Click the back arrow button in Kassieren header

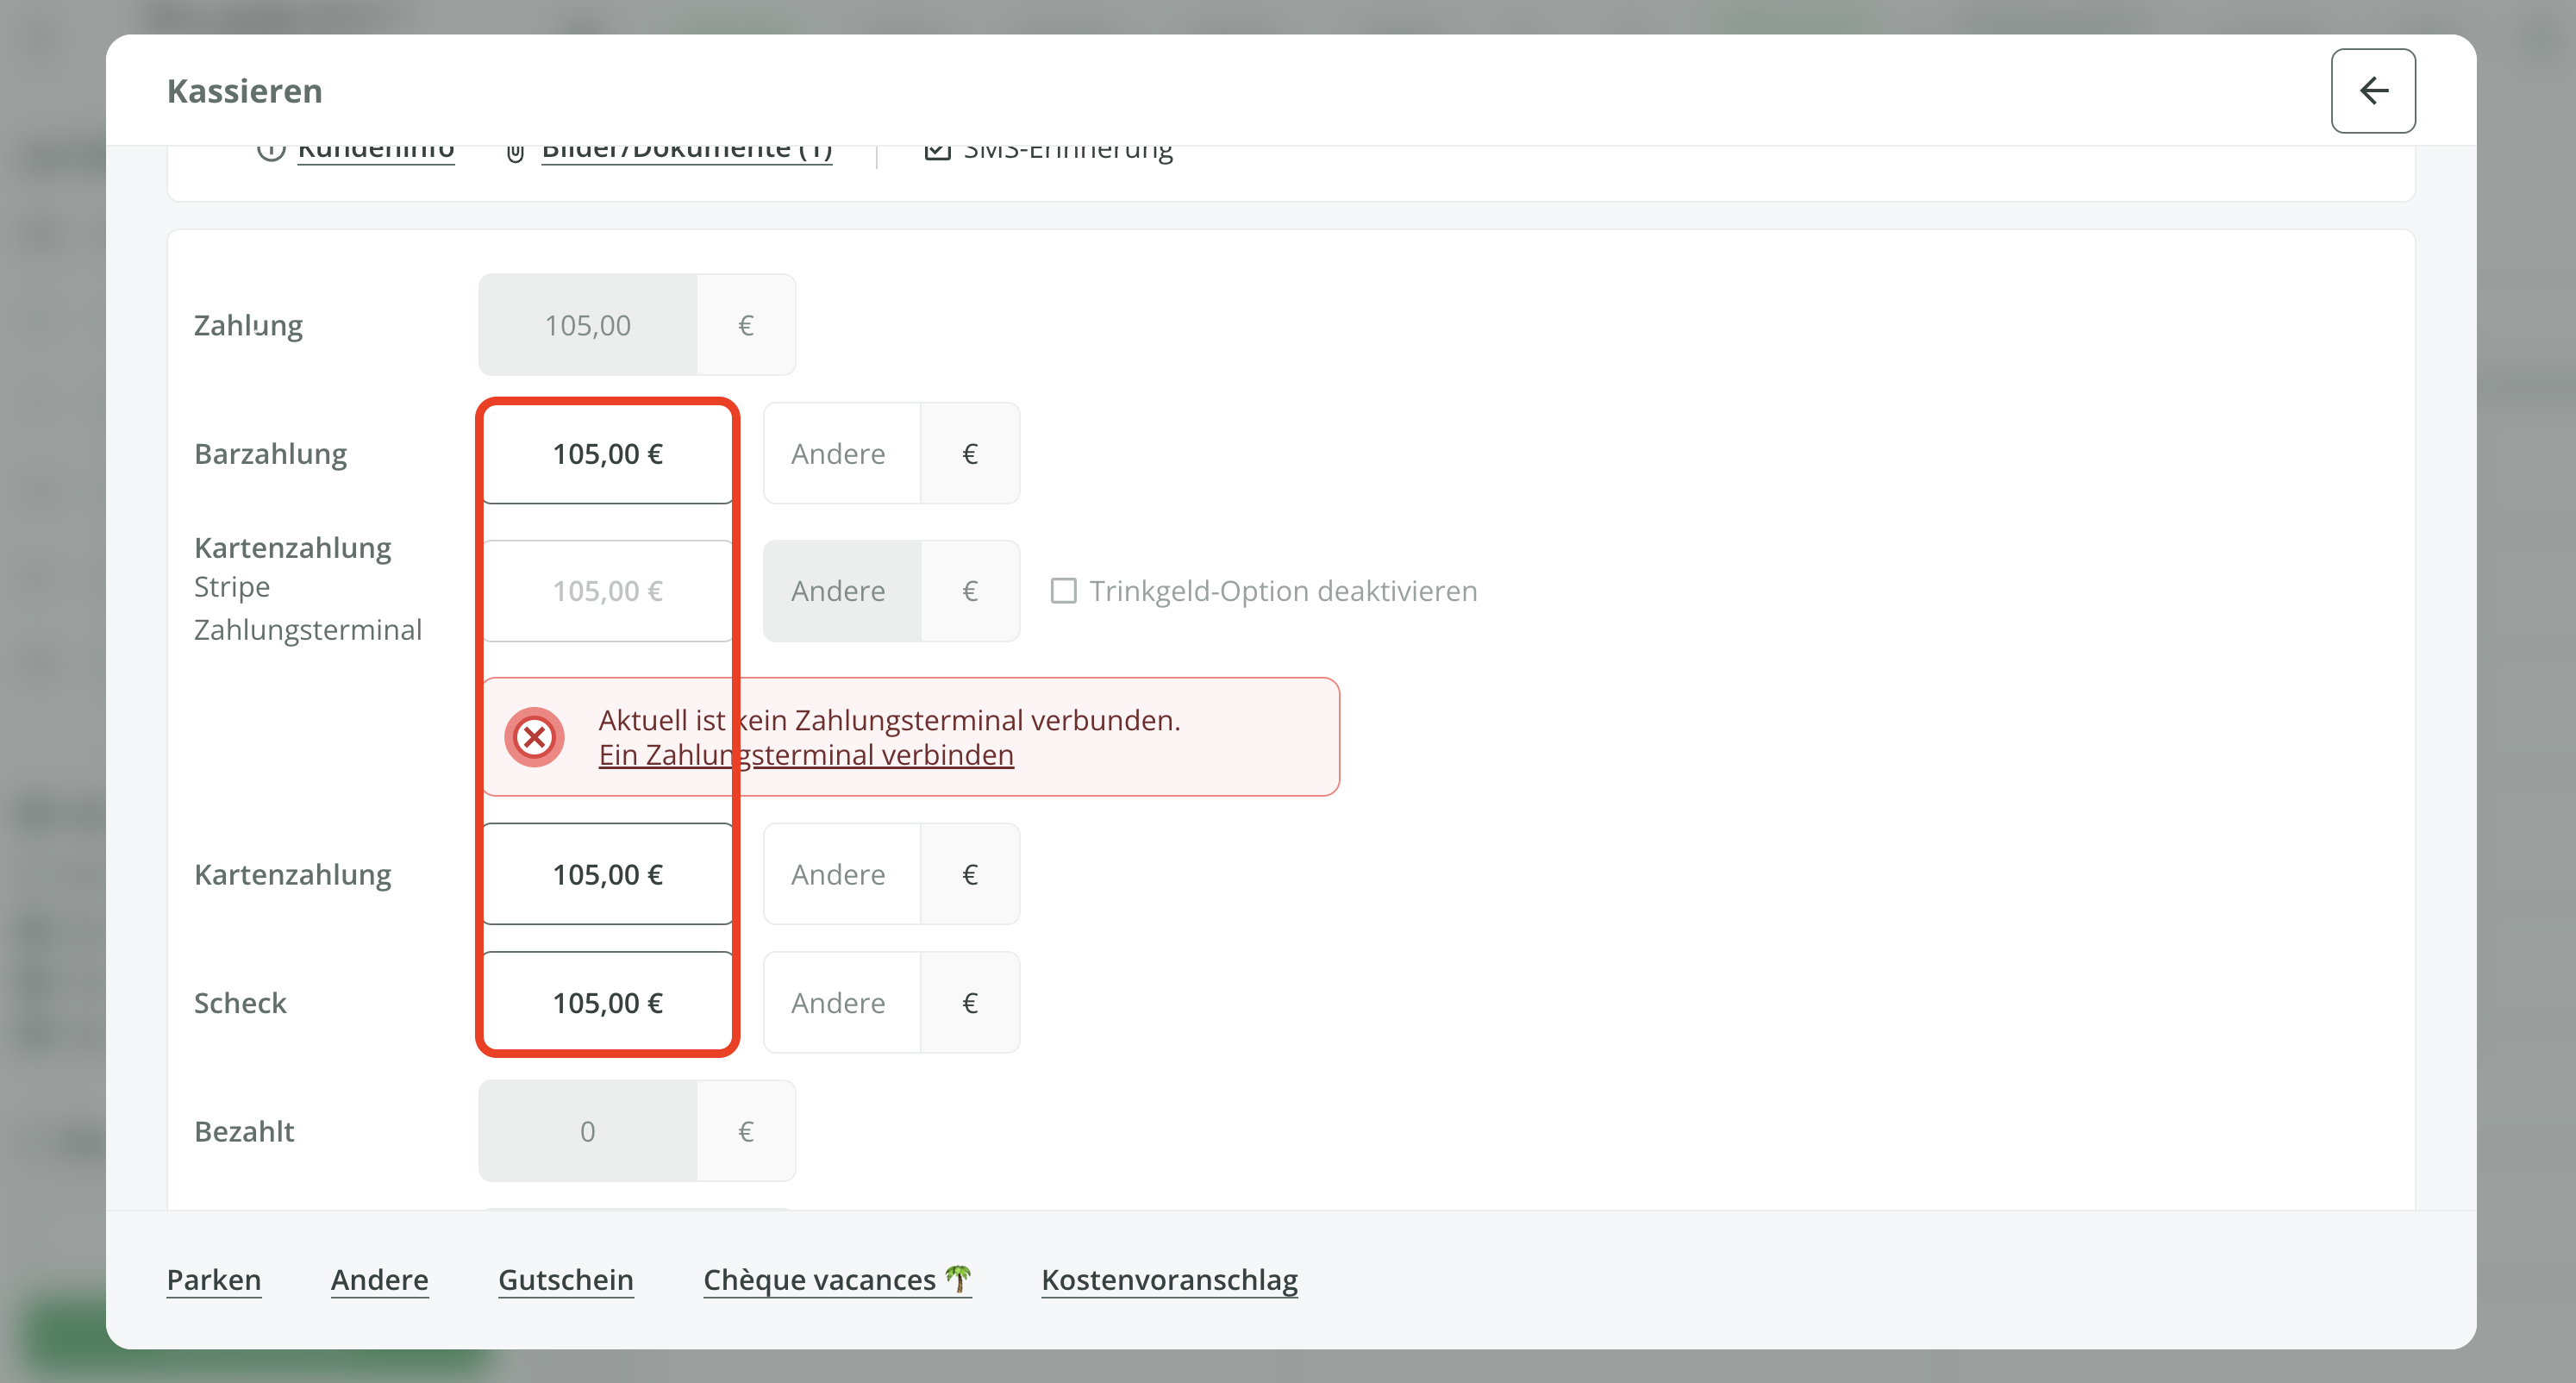click(2372, 91)
